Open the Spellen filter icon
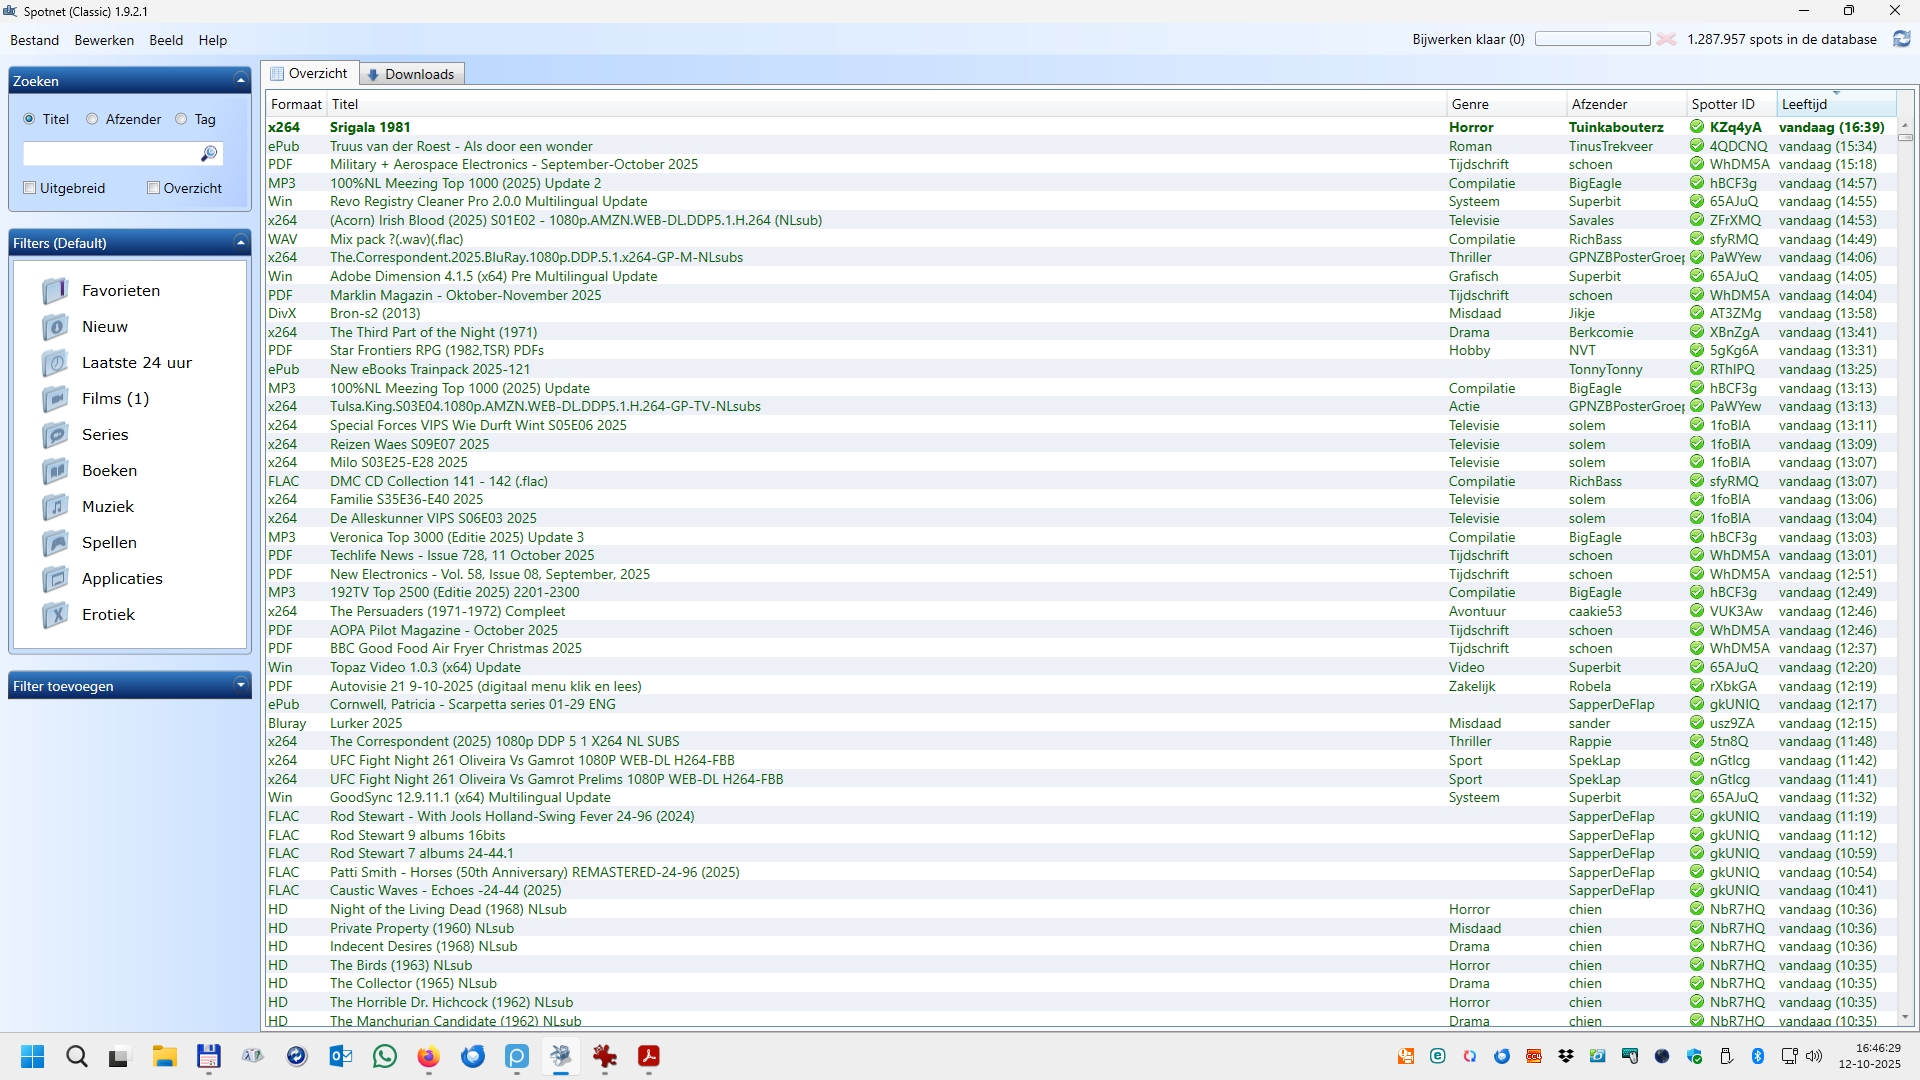The image size is (1920, 1080). pos(55,543)
